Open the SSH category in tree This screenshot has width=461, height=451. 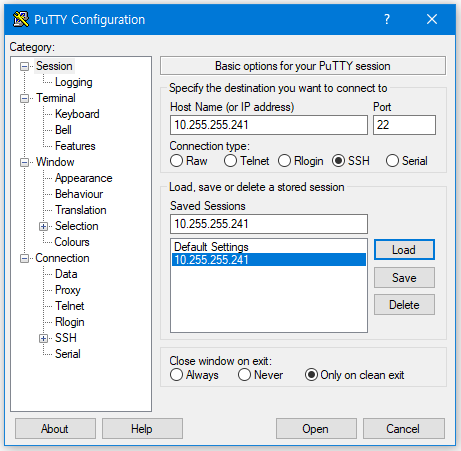[66, 338]
